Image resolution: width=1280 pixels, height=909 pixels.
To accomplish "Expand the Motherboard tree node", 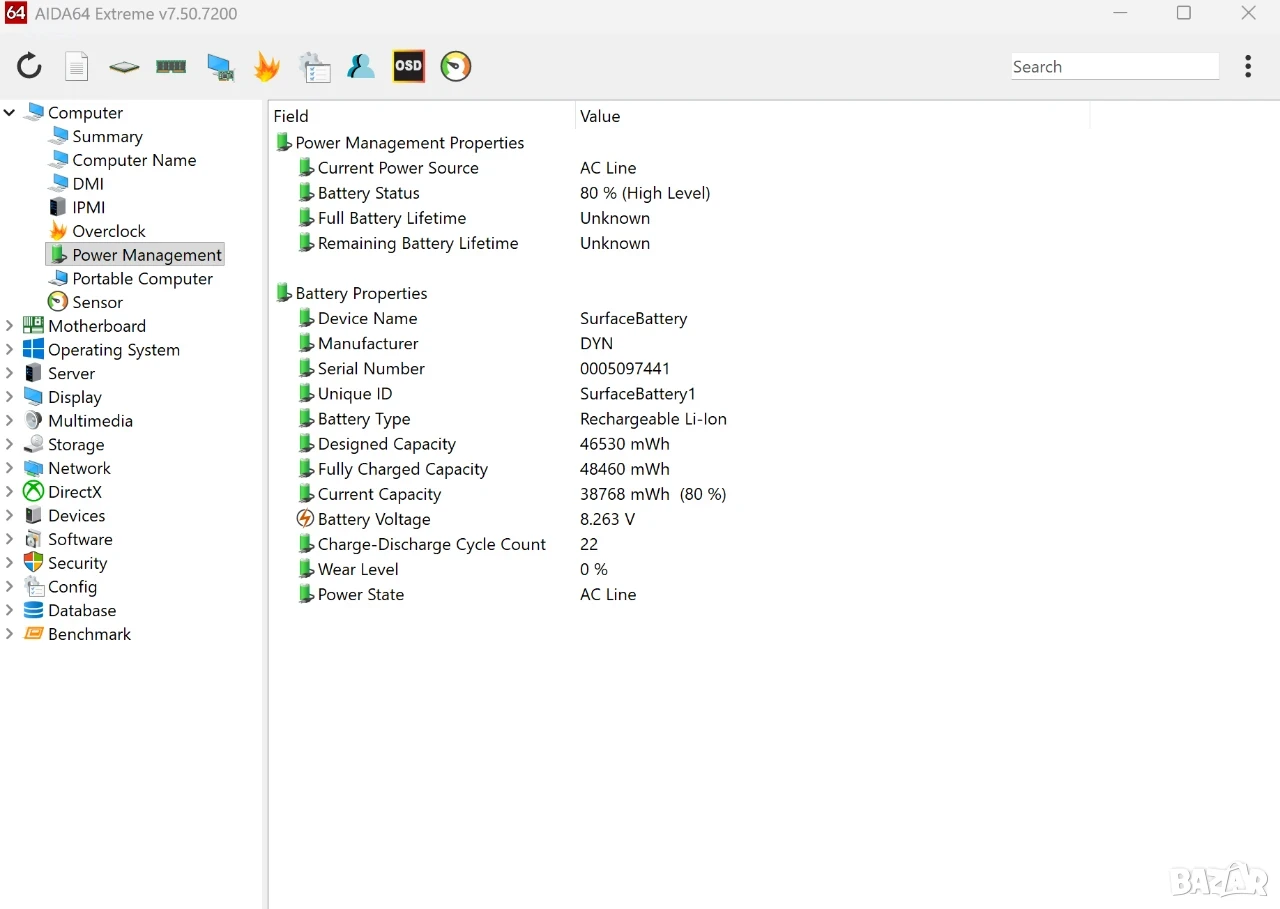I will (x=10, y=326).
